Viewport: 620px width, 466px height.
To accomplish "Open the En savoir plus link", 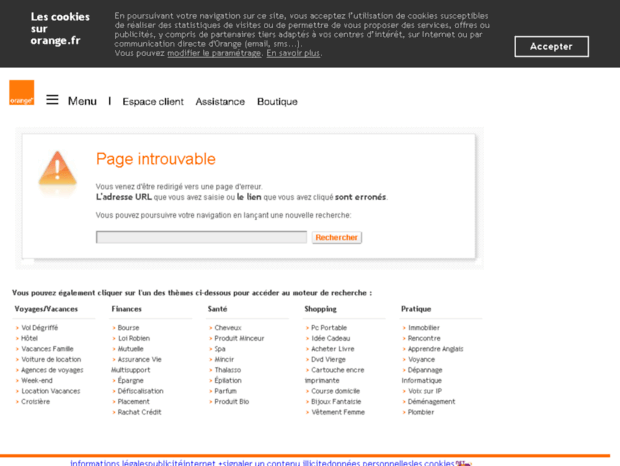I will coord(293,53).
